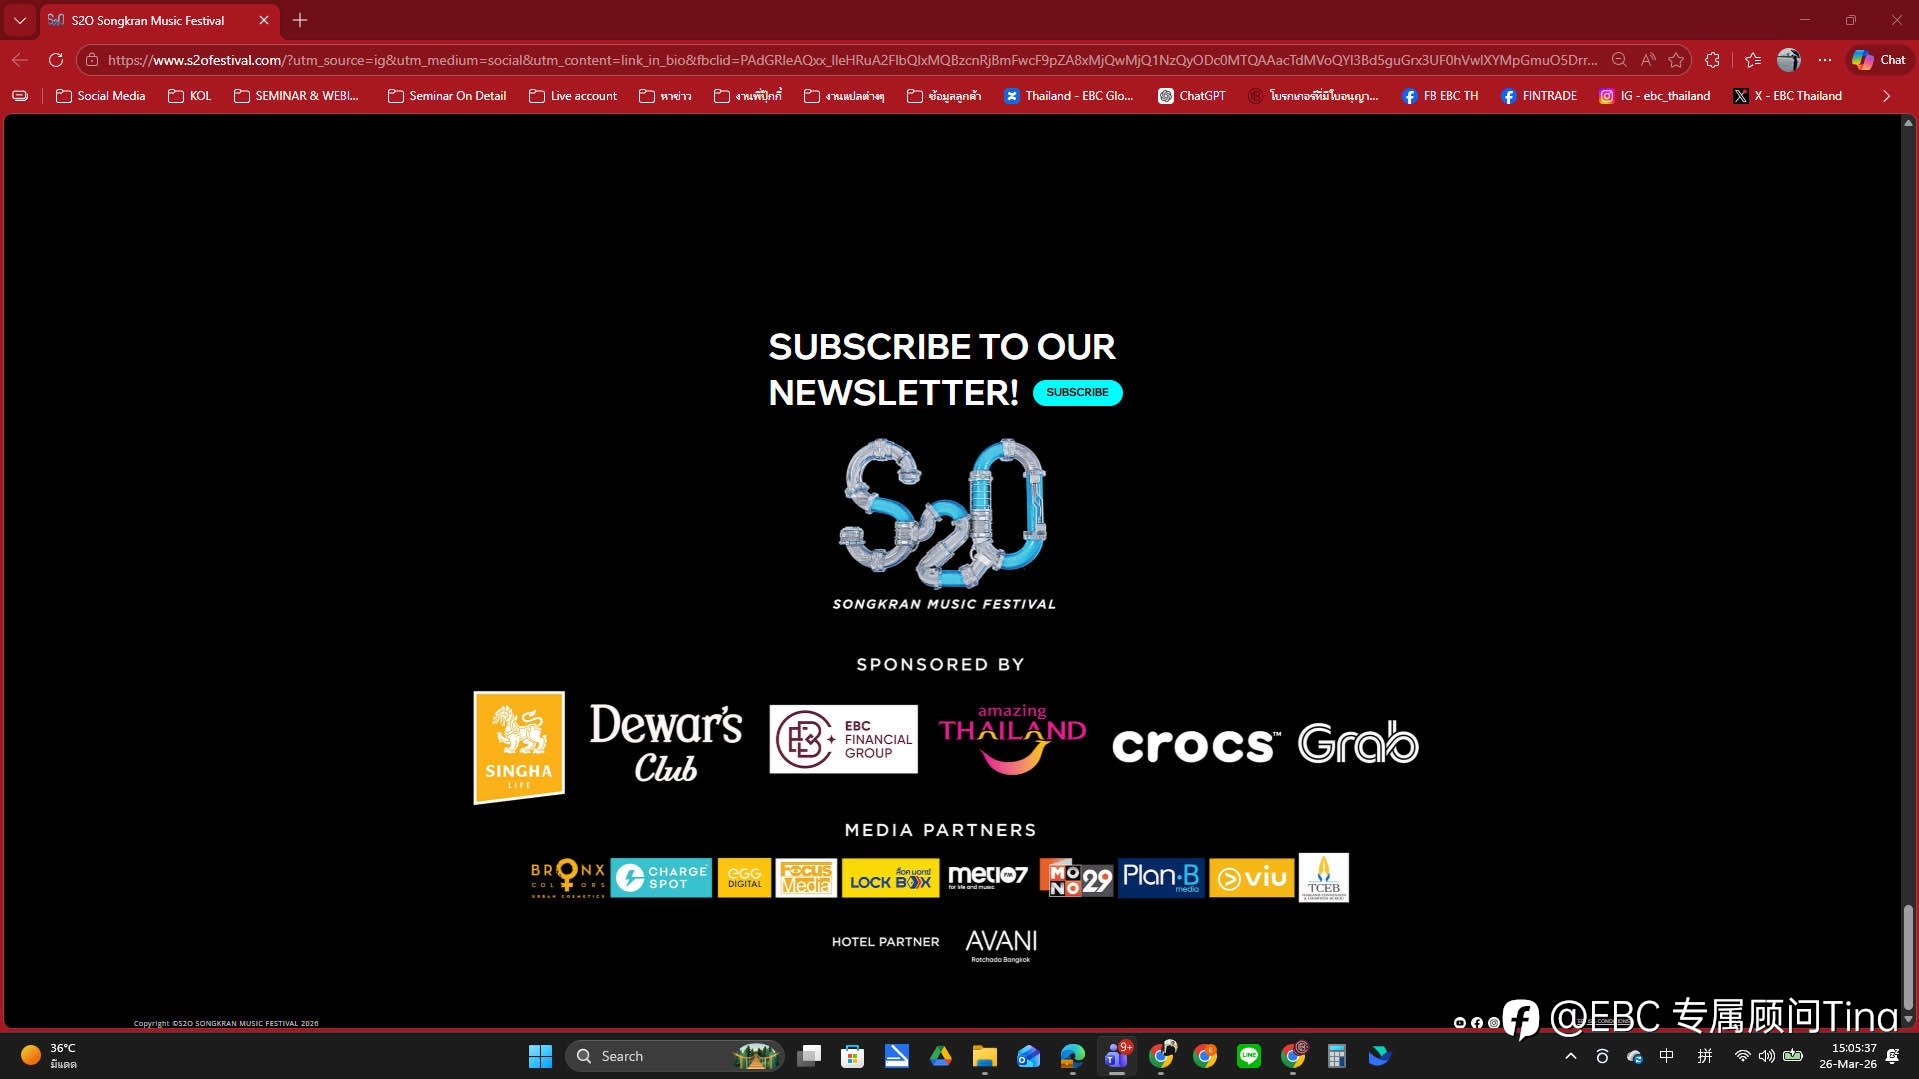Viewport: 1919px width, 1079px height.
Task: Open the browser profile avatar
Action: pos(1789,60)
